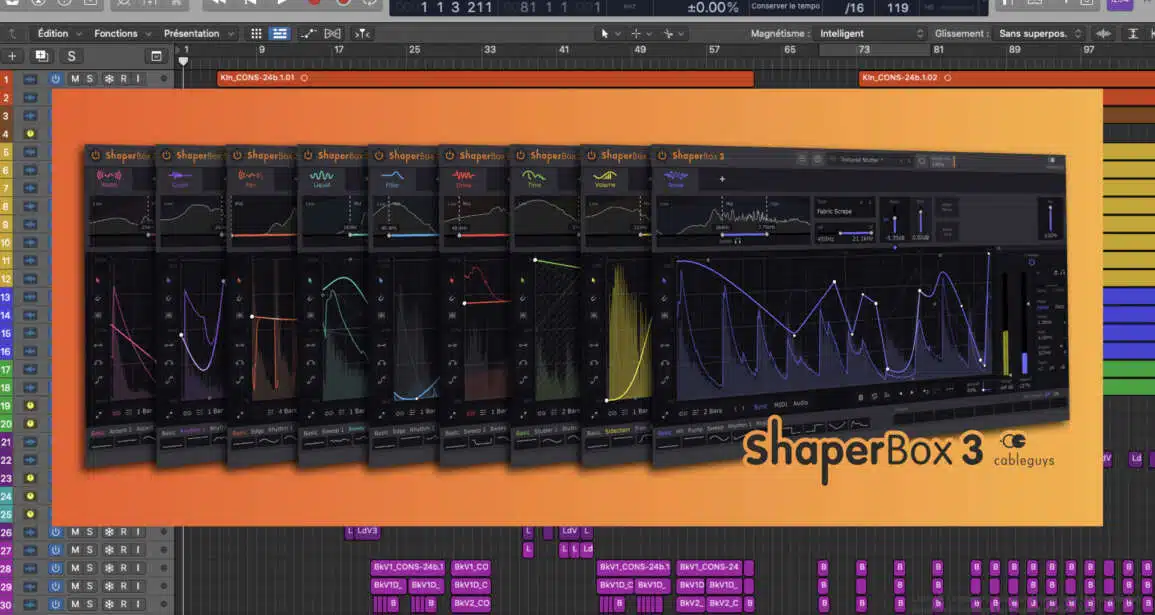
Task: Enable Flex with the Flex icon
Action: click(333, 33)
